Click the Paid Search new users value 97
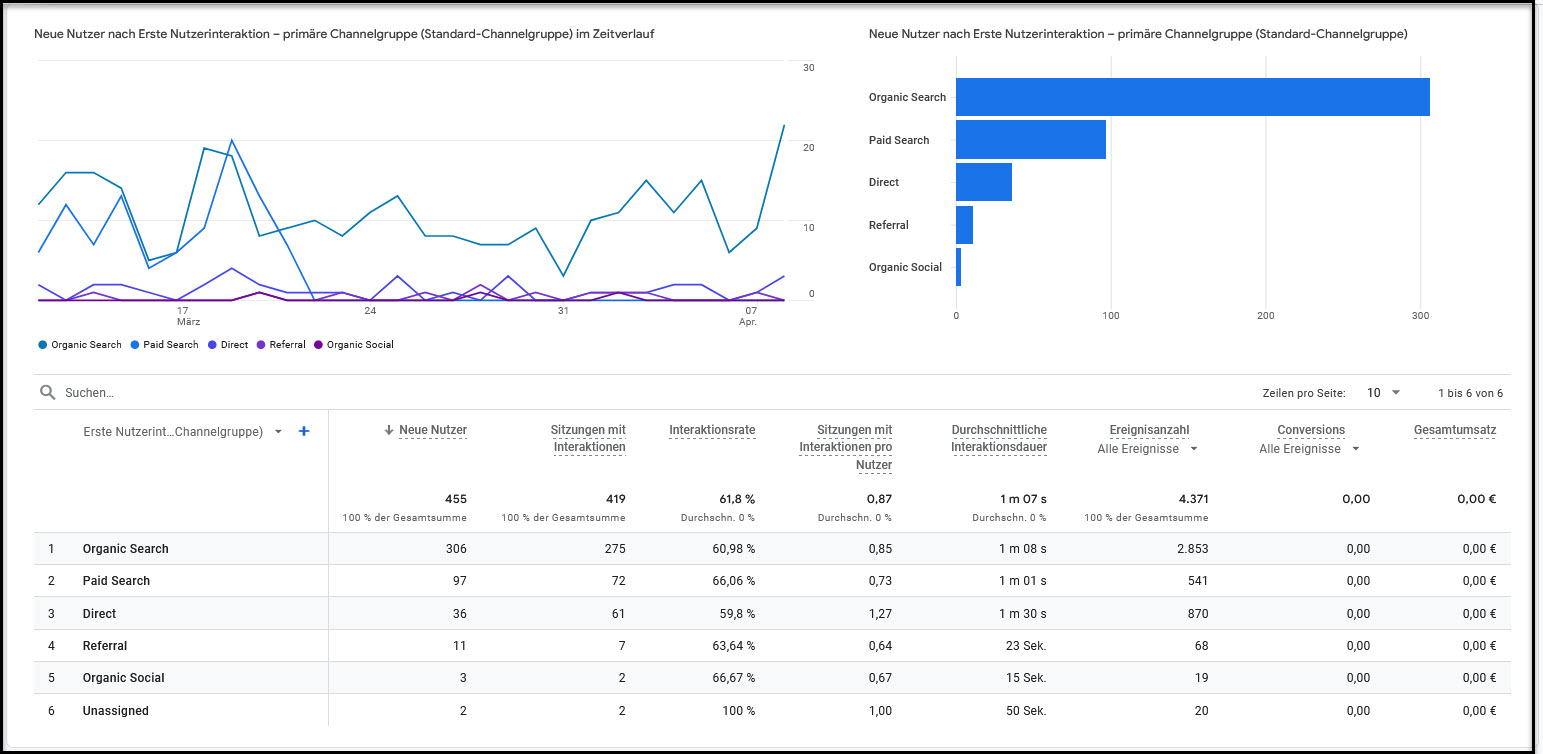The width and height of the screenshot is (1543, 754). click(x=459, y=581)
